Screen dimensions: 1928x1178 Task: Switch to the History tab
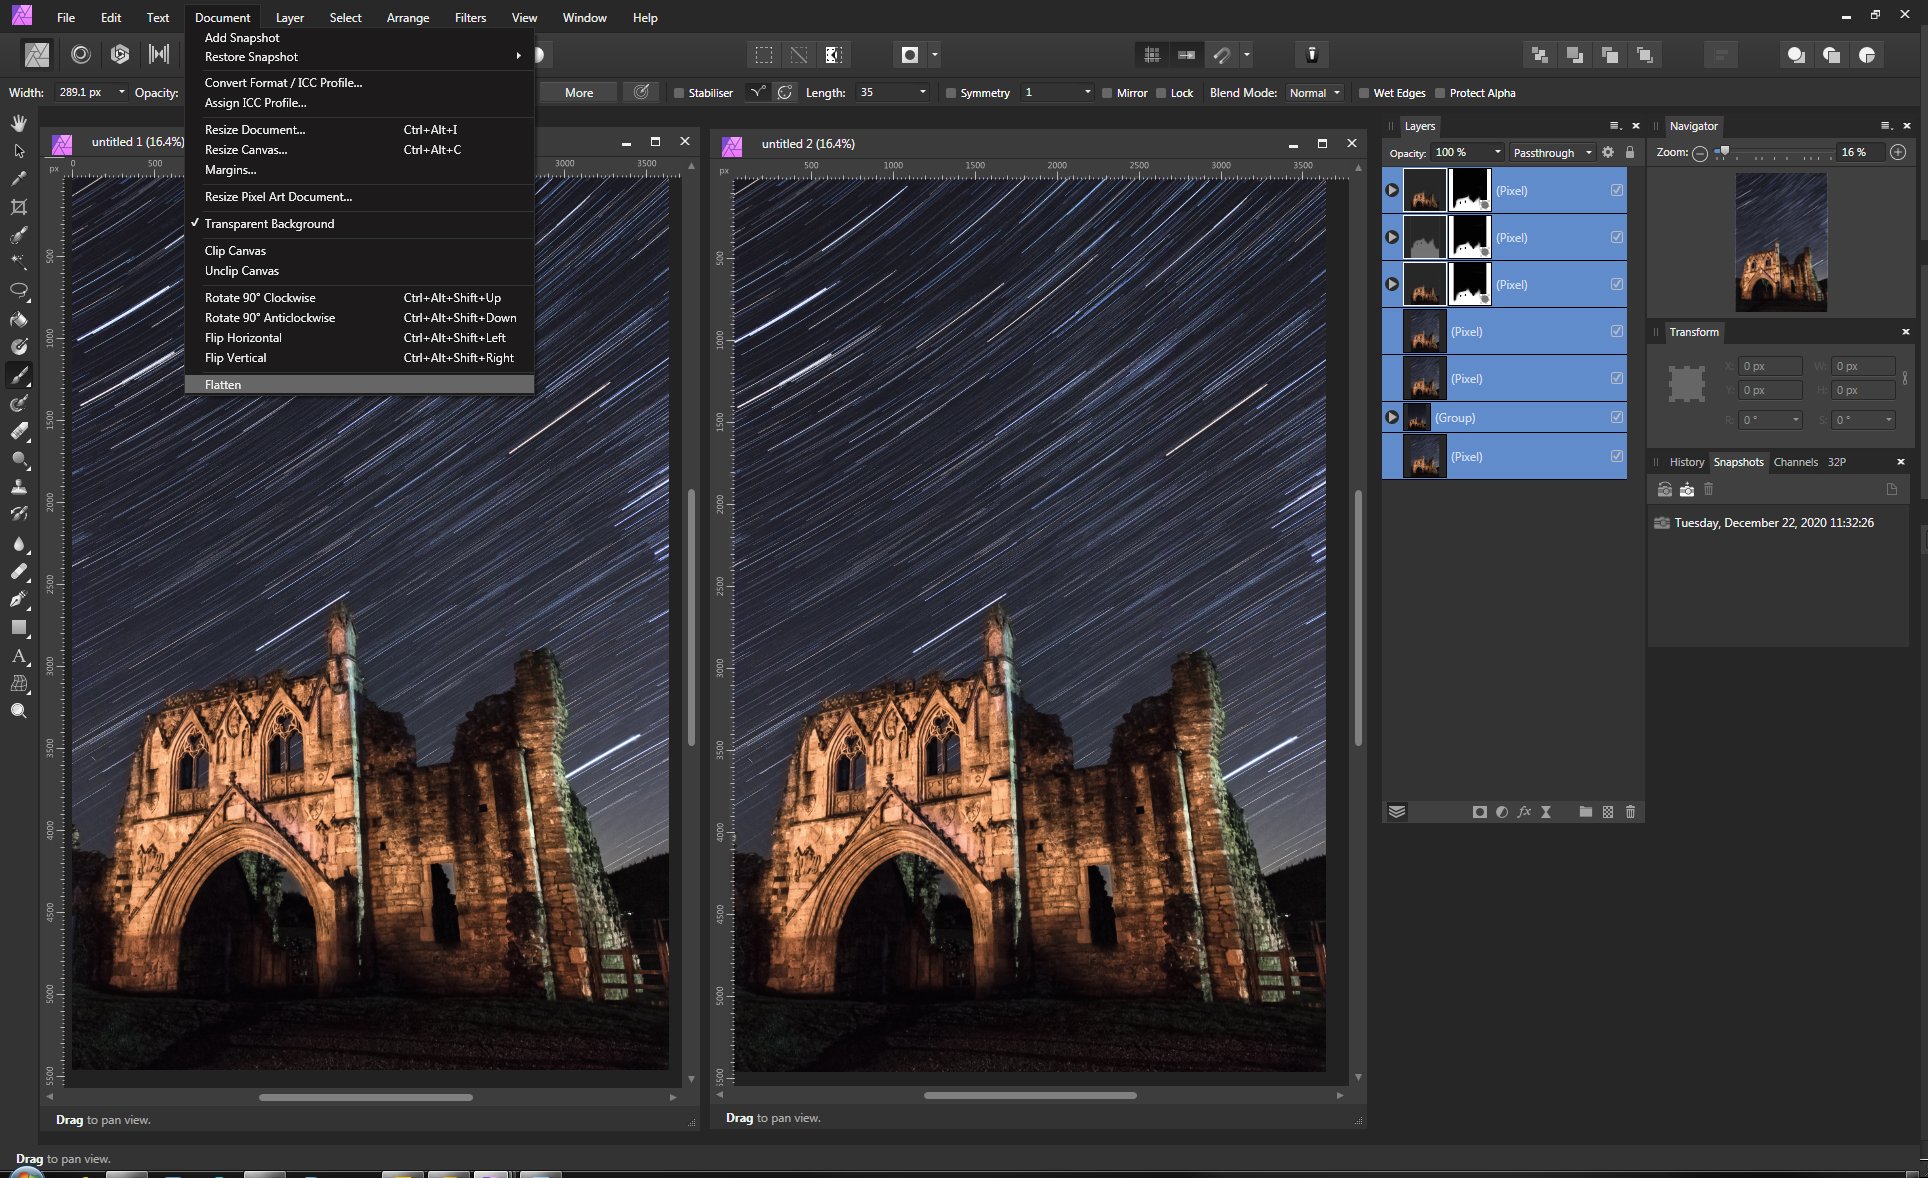coord(1687,462)
